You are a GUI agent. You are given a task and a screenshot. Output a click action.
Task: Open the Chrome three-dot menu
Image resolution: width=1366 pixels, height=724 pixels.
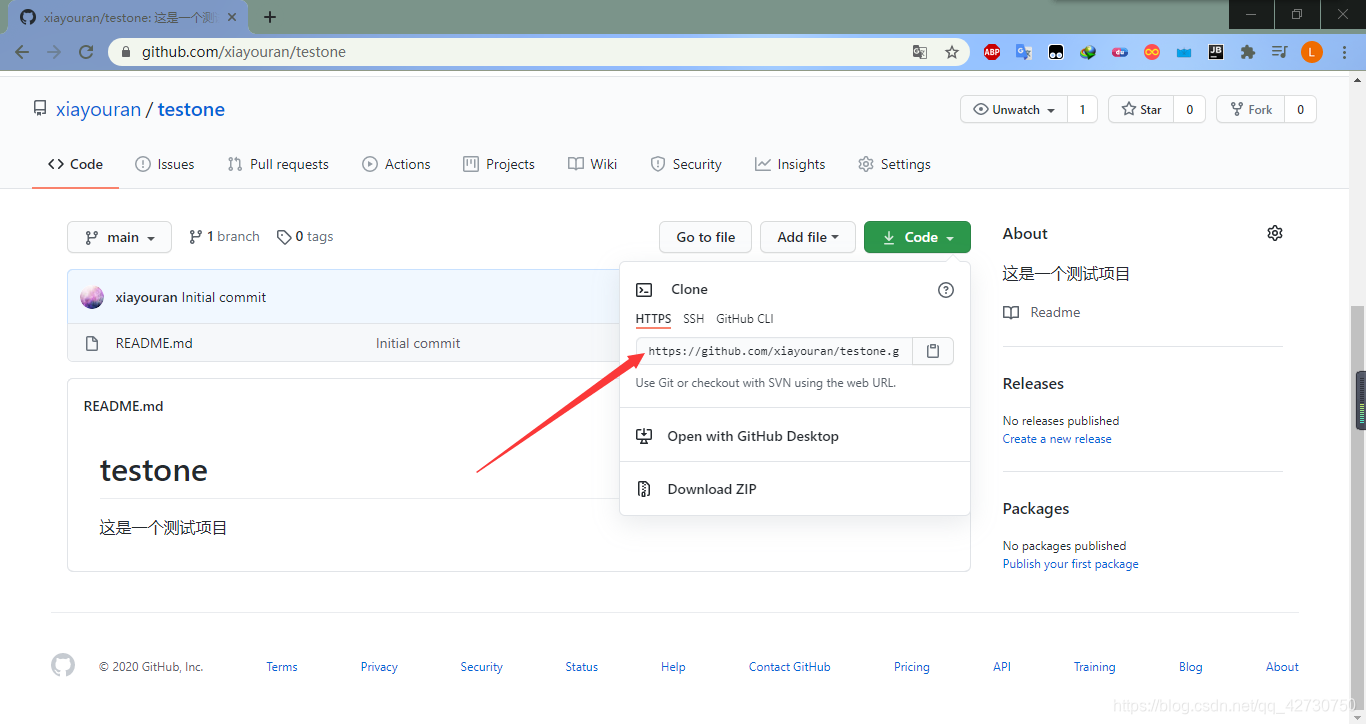pyautogui.click(x=1344, y=52)
